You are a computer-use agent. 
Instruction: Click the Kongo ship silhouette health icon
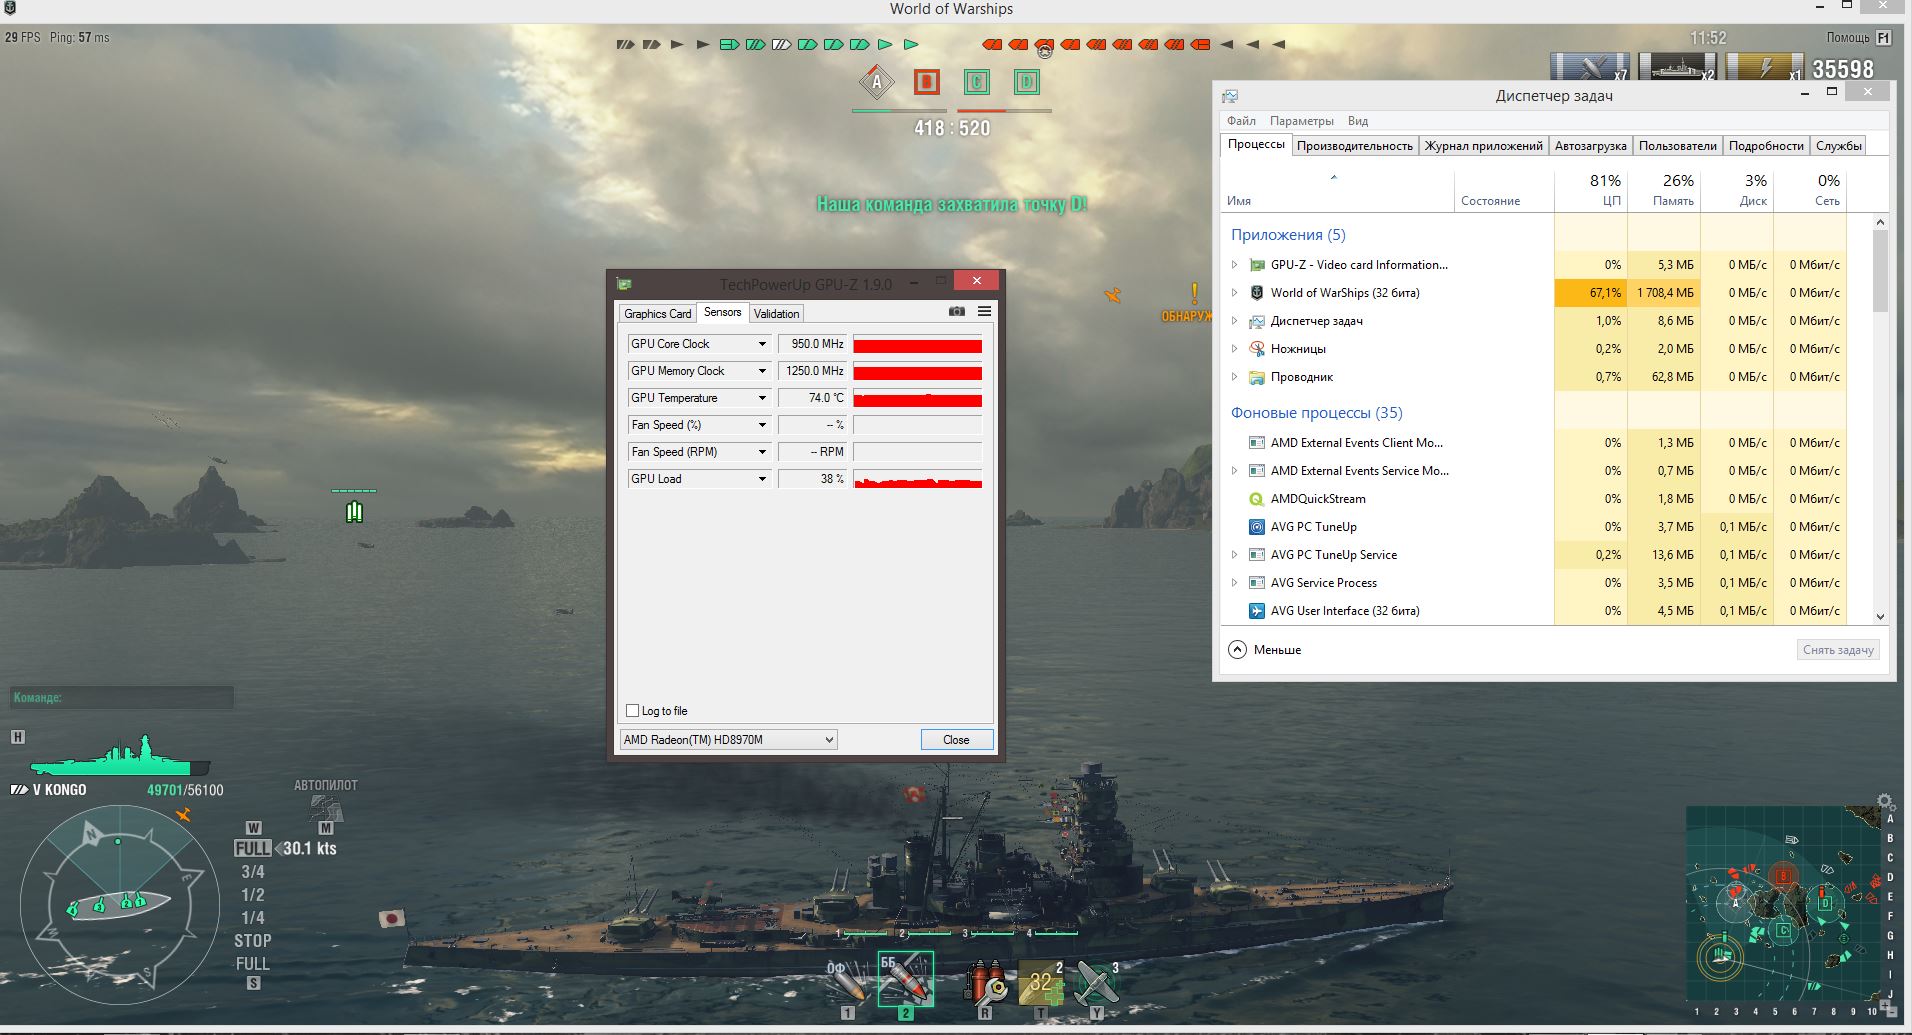(x=120, y=757)
